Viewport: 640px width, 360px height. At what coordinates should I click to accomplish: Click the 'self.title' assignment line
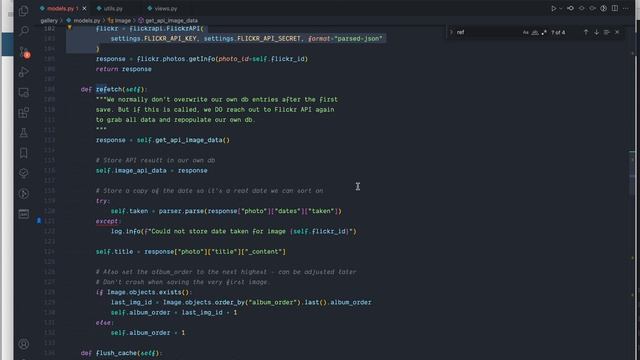tap(191, 252)
